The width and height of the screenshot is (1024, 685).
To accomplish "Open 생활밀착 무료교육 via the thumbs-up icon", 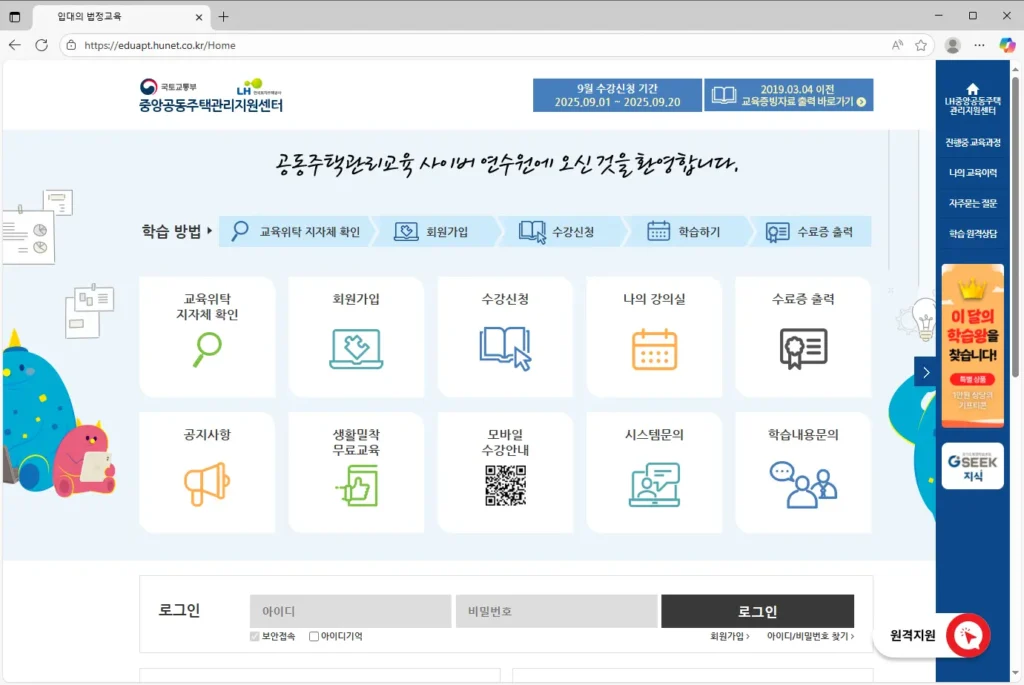I will coord(356,487).
